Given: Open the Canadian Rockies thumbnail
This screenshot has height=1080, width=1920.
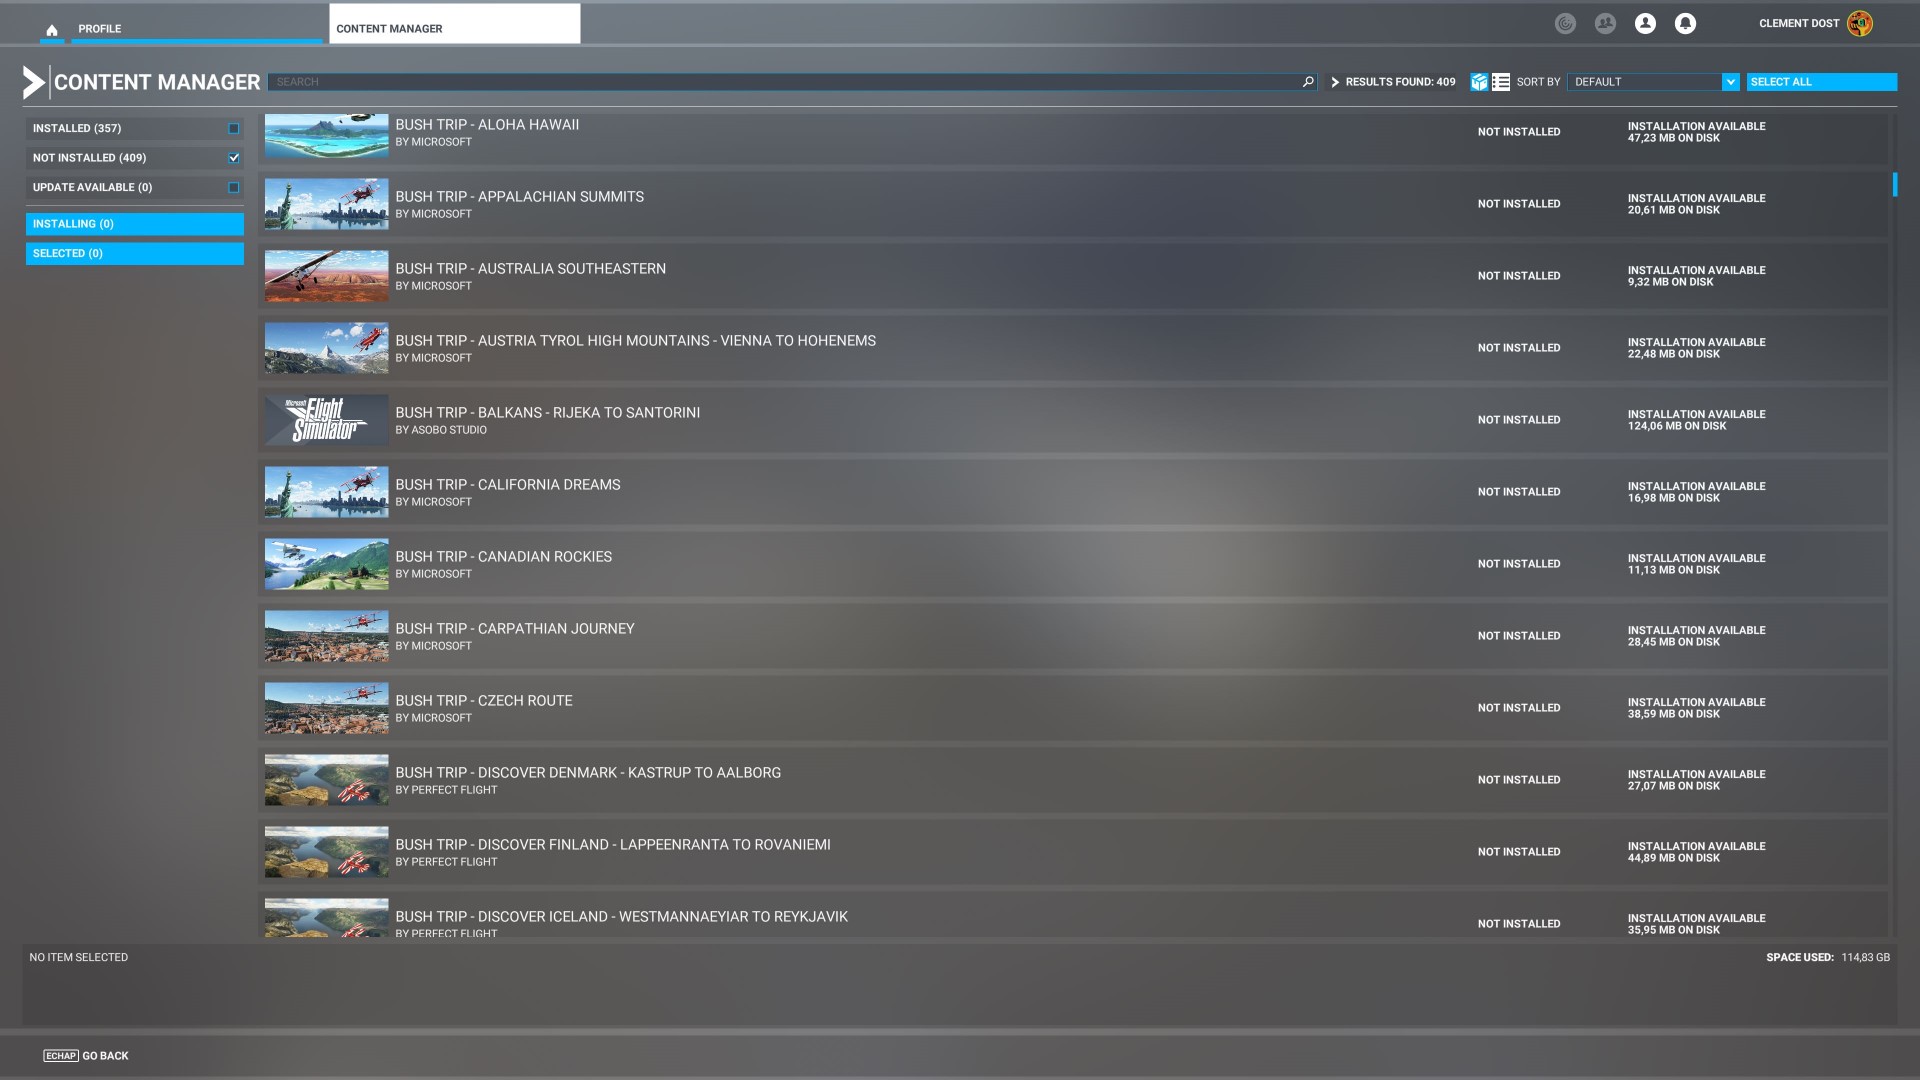Looking at the screenshot, I should tap(327, 564).
